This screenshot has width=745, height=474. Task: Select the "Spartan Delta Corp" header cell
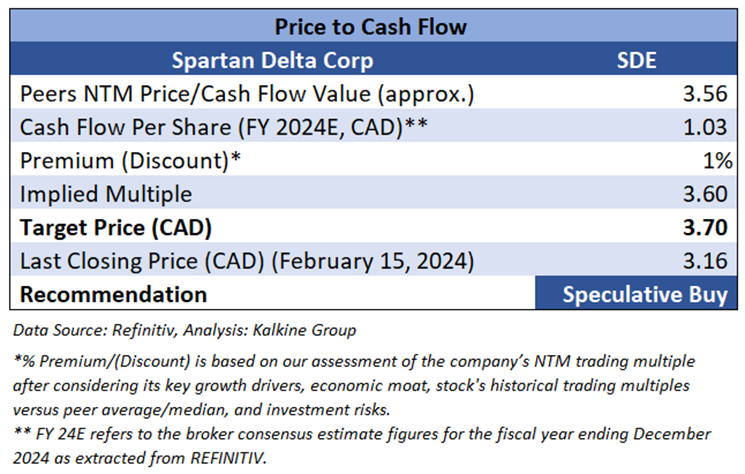[x=273, y=60]
